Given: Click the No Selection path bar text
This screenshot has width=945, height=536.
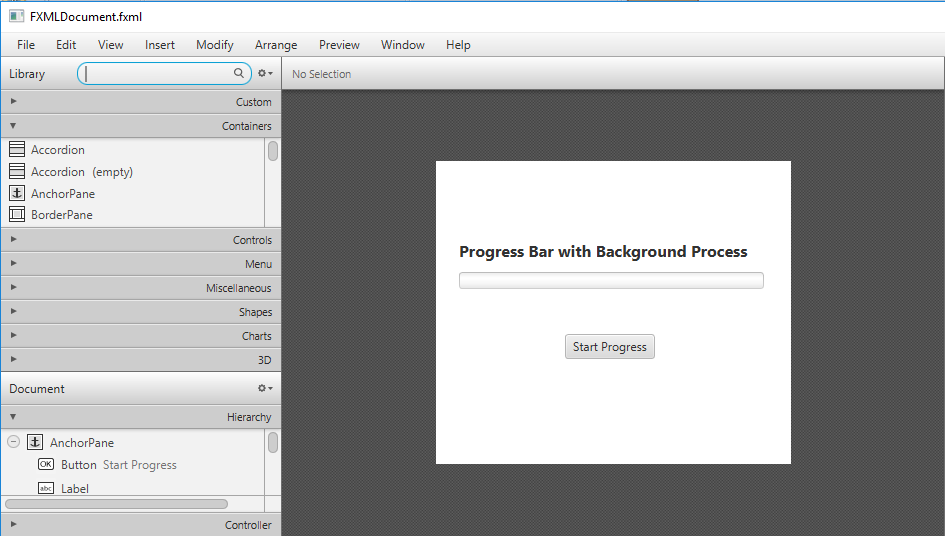Looking at the screenshot, I should (x=321, y=74).
